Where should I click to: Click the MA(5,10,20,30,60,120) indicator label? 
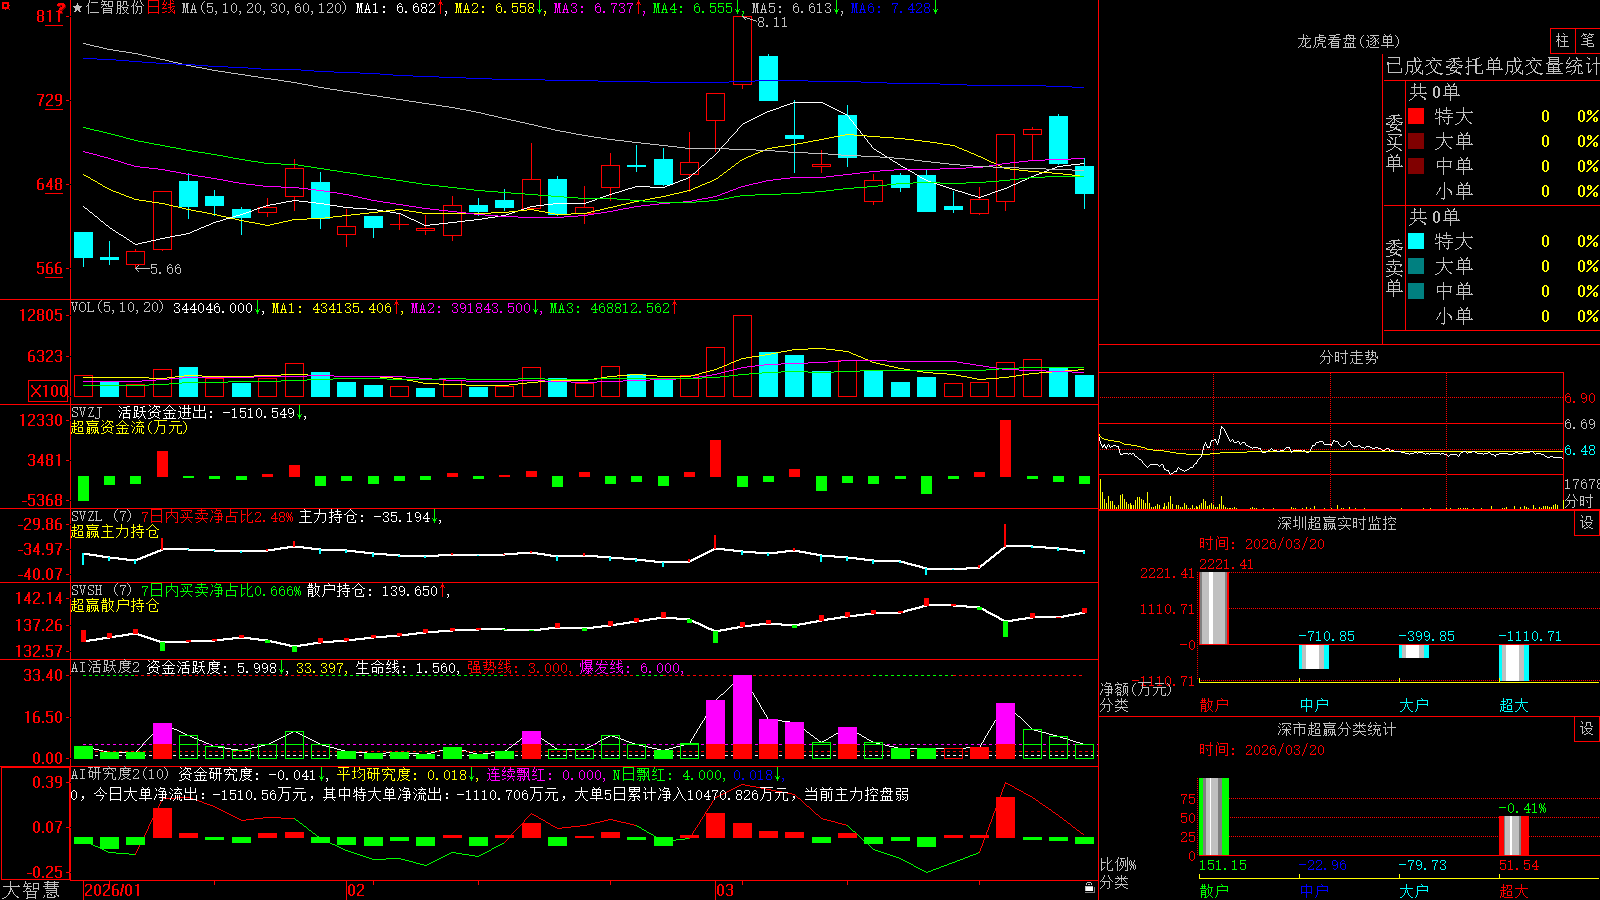pos(264,8)
